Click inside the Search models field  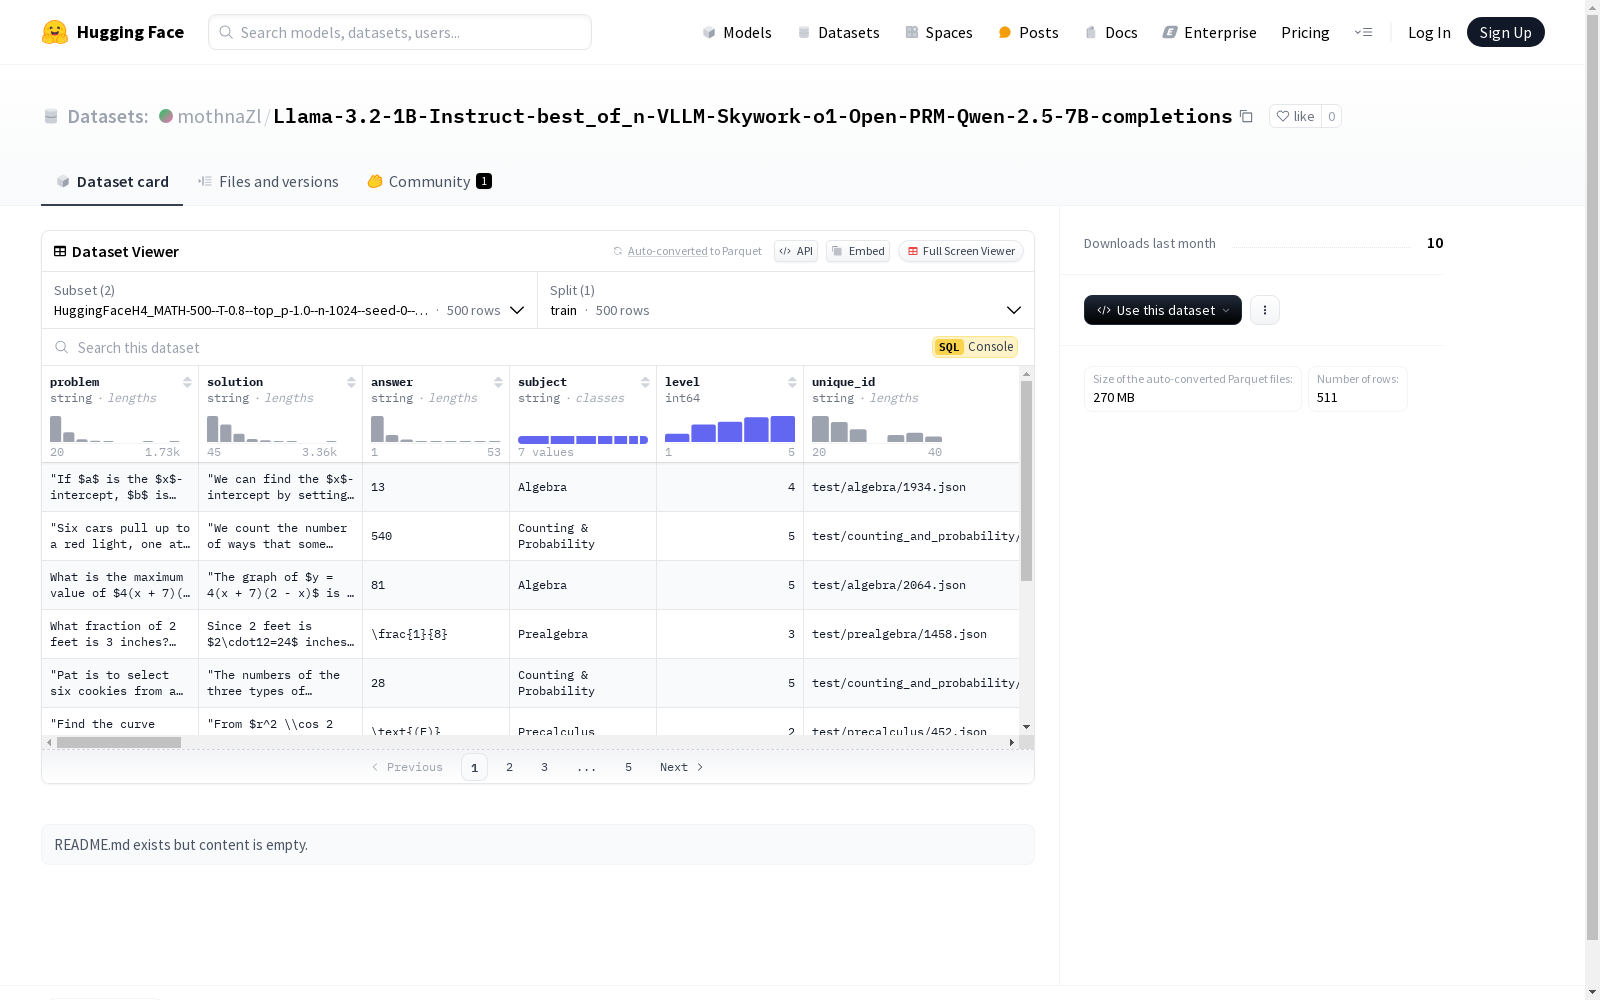(x=400, y=32)
